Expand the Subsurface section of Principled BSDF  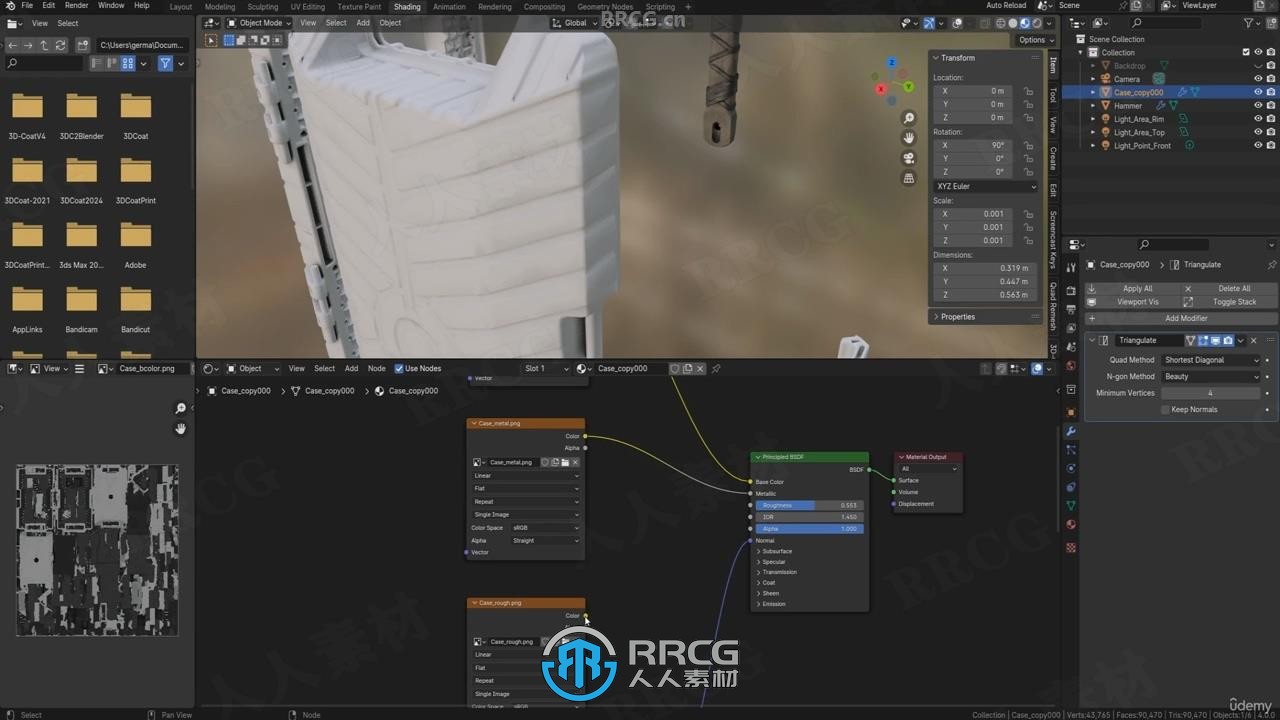tap(774, 551)
